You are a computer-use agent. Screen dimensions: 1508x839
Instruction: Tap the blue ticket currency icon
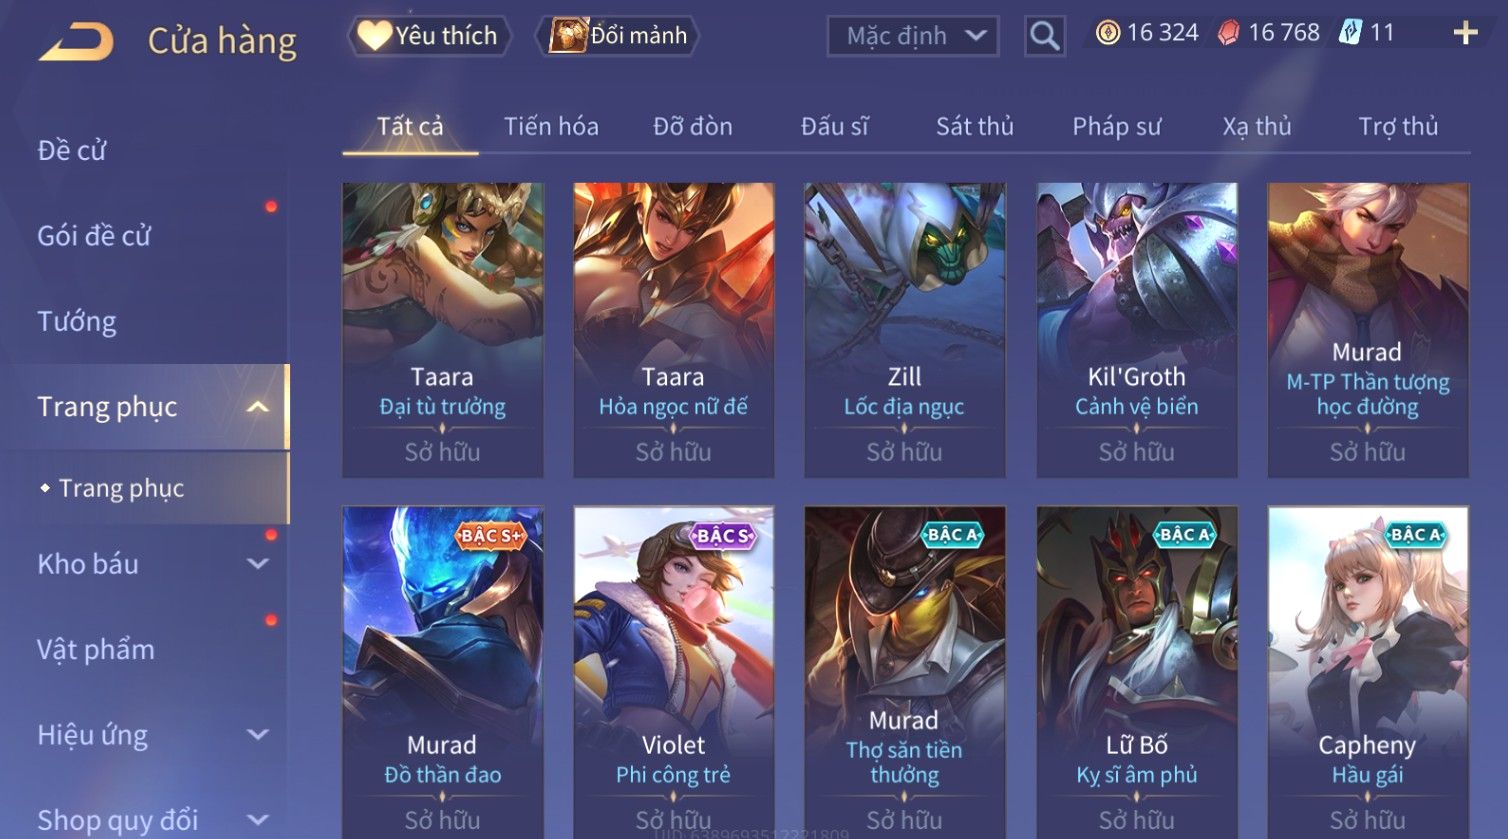[1350, 33]
